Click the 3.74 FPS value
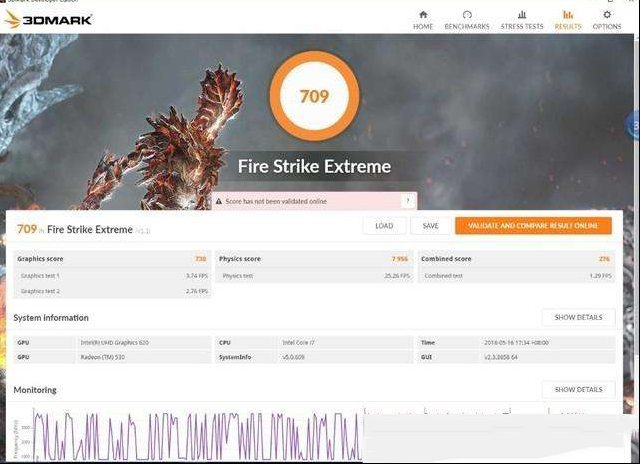This screenshot has width=640, height=464. coord(197,276)
